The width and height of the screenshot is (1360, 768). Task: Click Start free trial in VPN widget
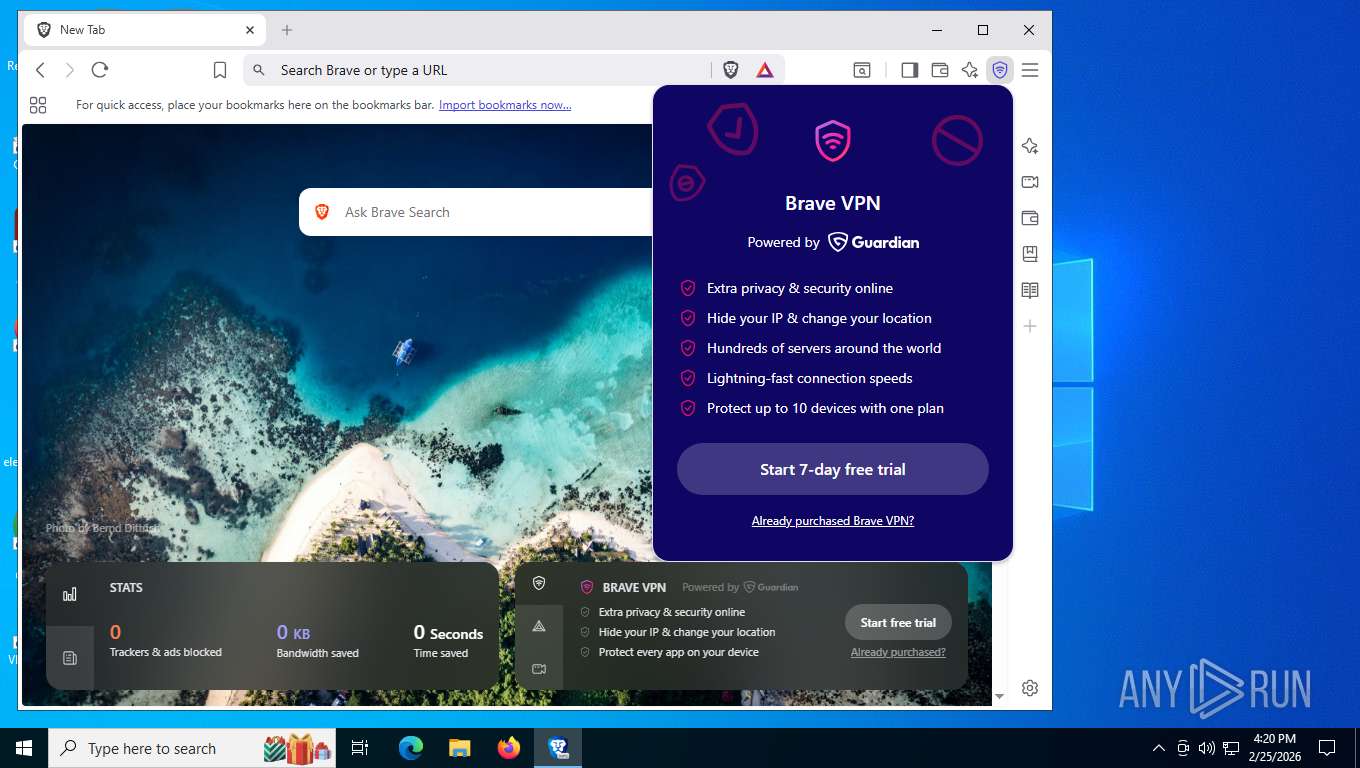coord(898,622)
